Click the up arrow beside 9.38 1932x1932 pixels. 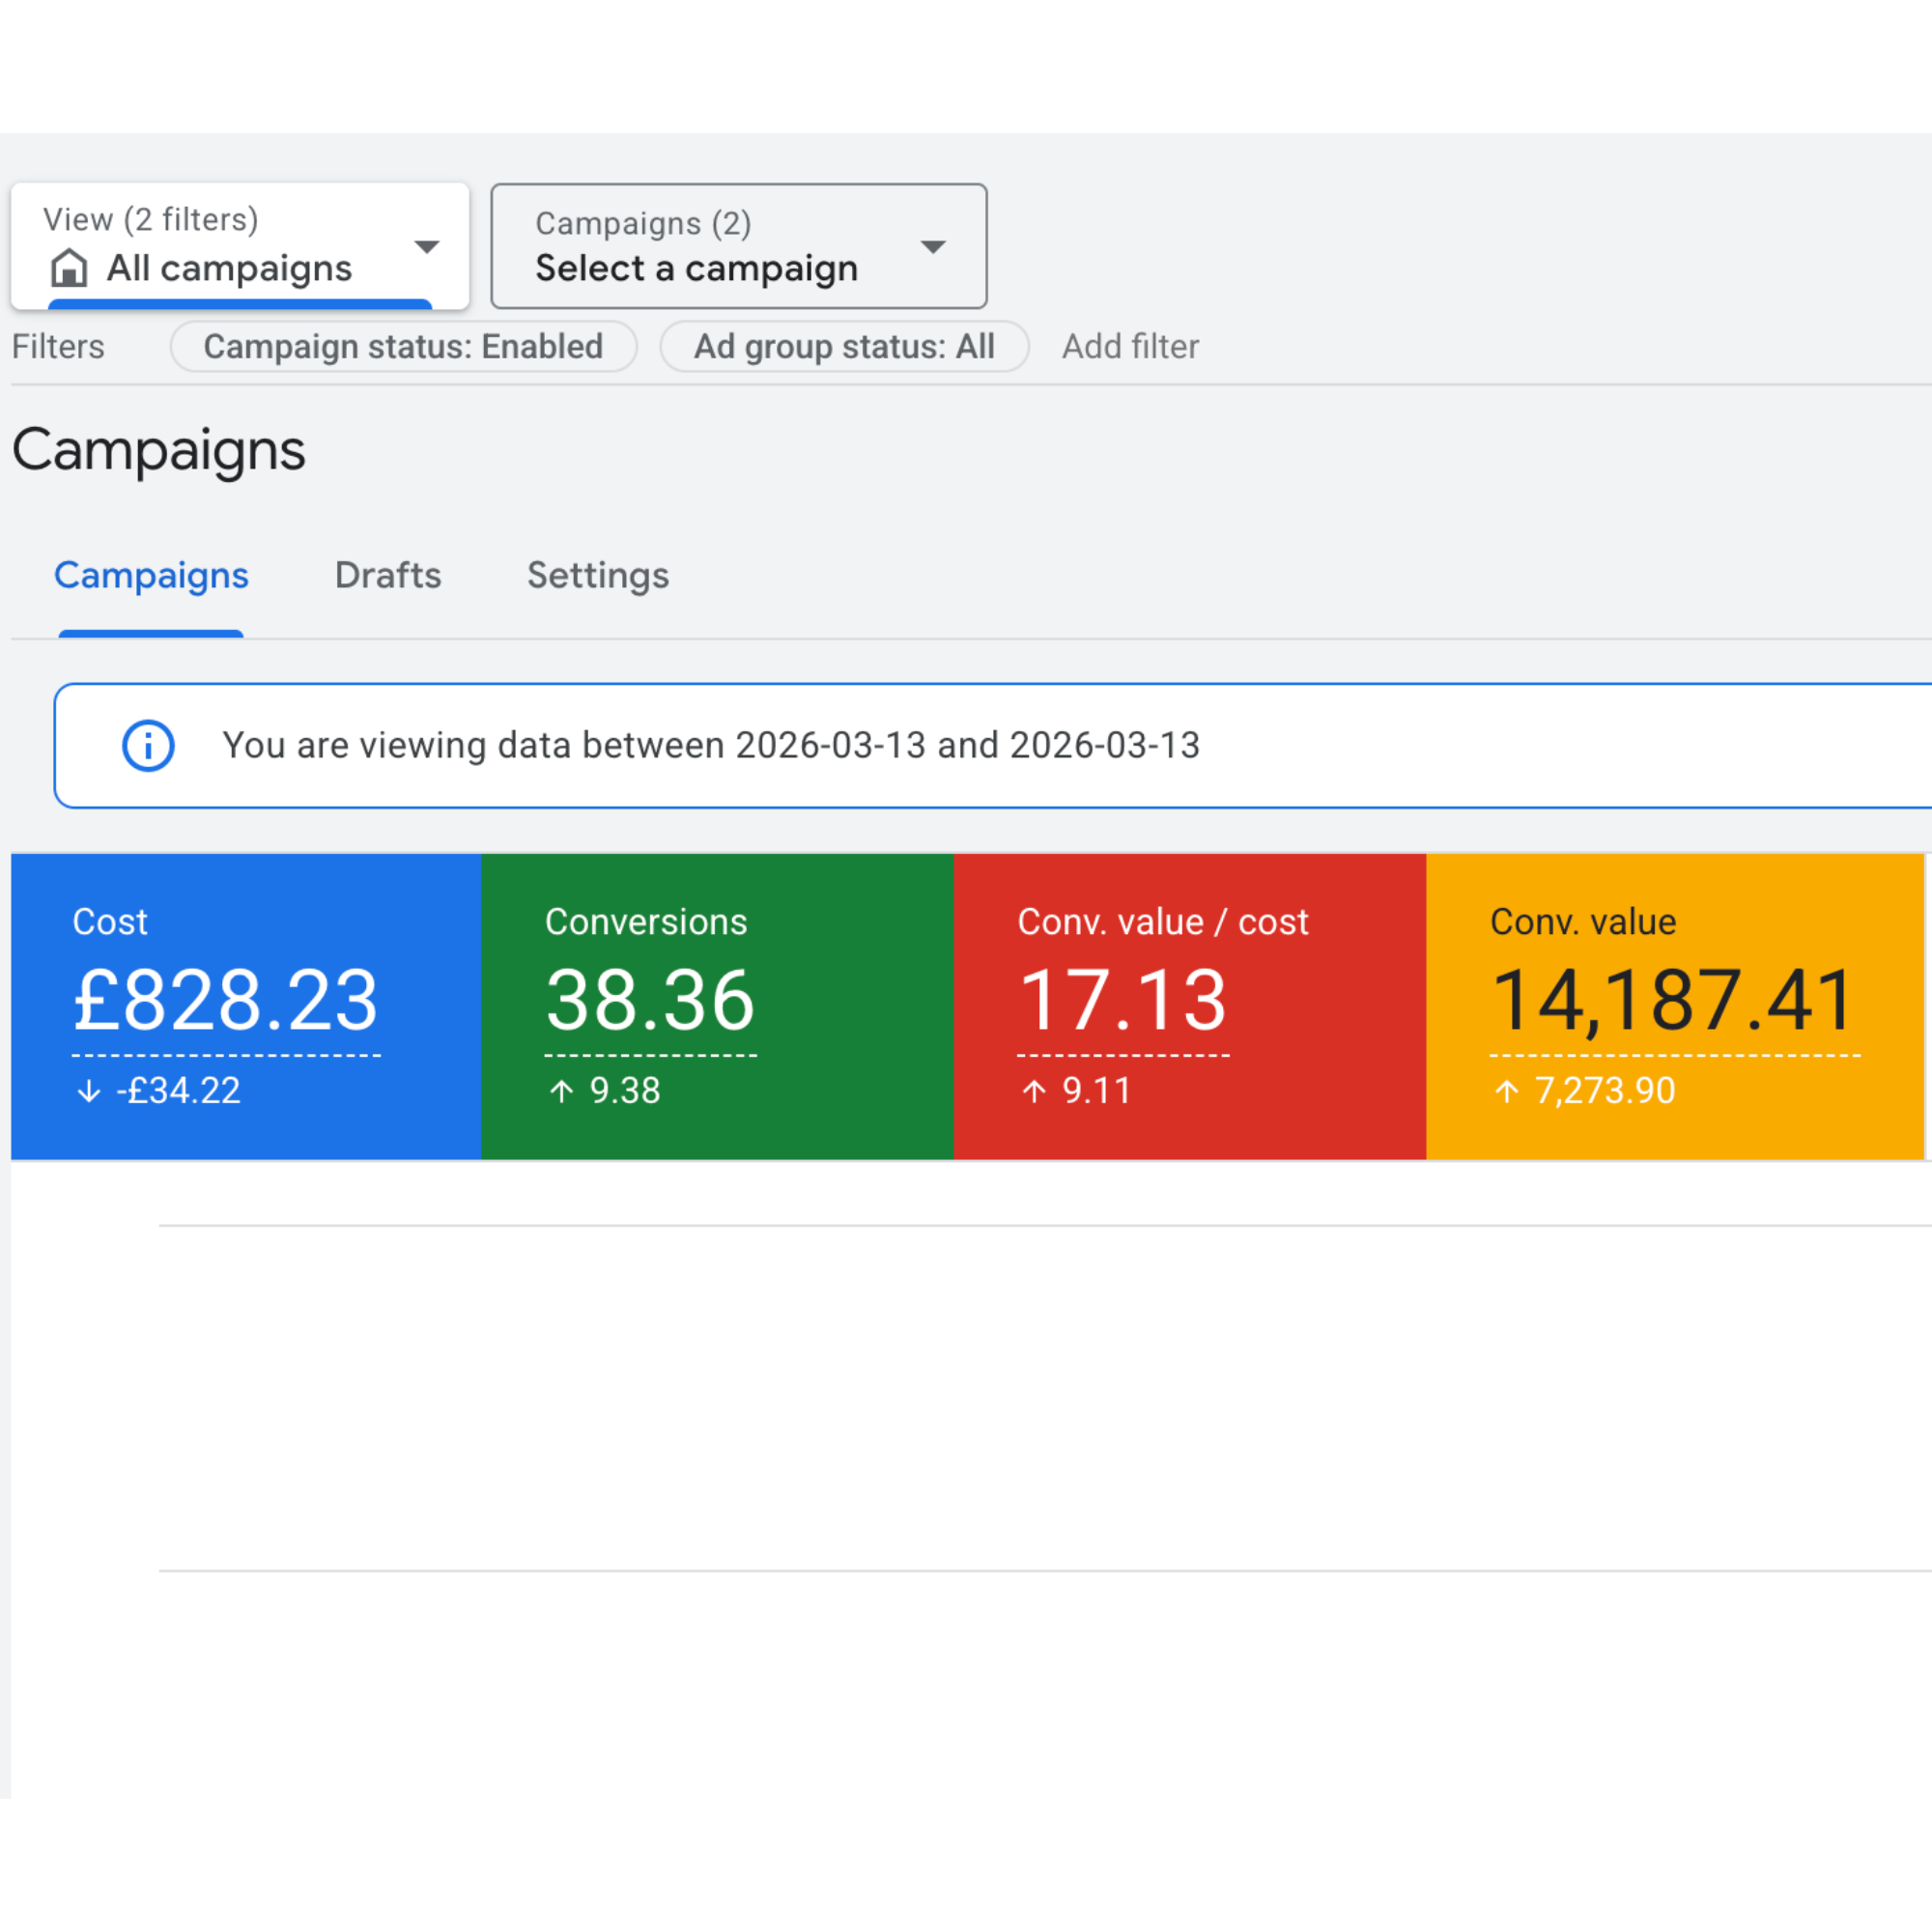point(562,1090)
